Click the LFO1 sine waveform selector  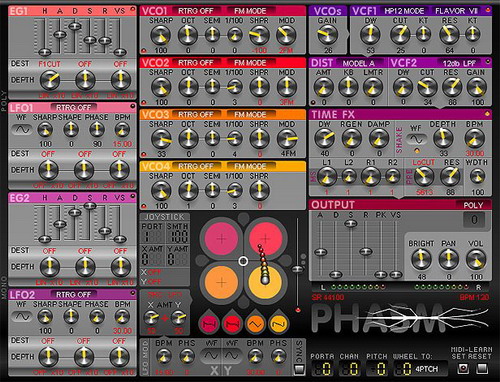(22, 129)
